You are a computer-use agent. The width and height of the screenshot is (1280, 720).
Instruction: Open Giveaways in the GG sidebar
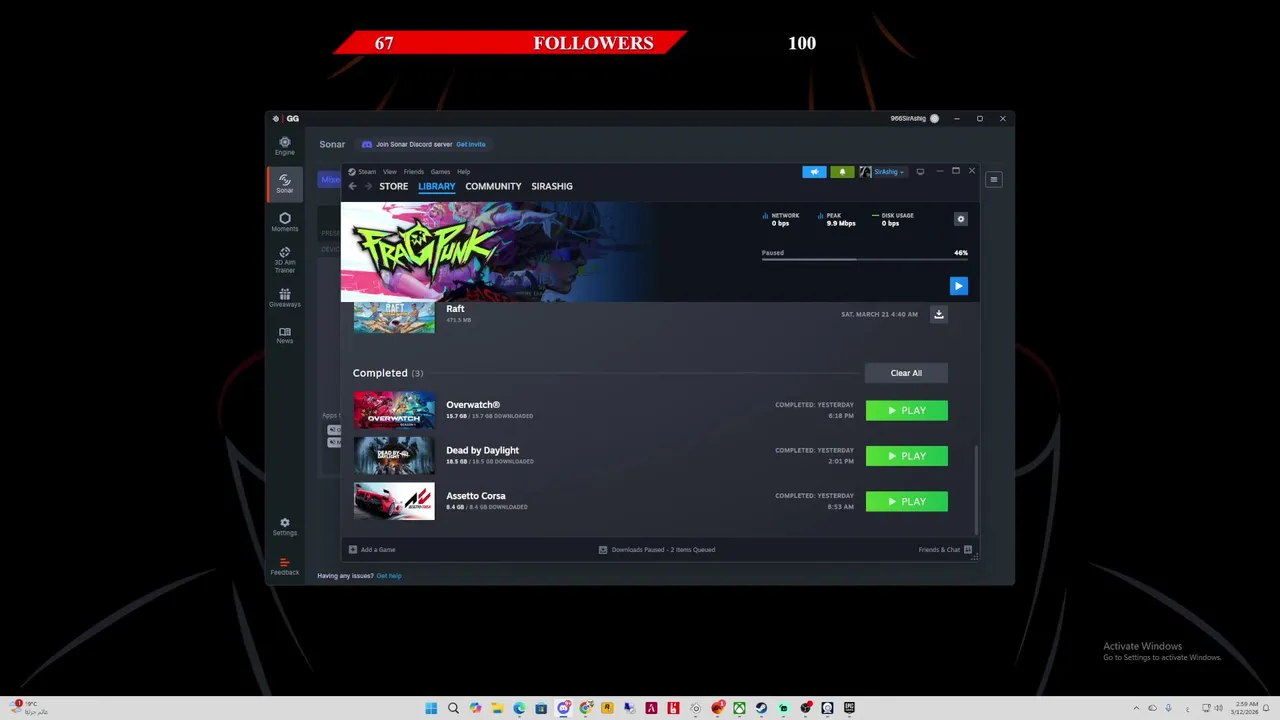[x=285, y=298]
